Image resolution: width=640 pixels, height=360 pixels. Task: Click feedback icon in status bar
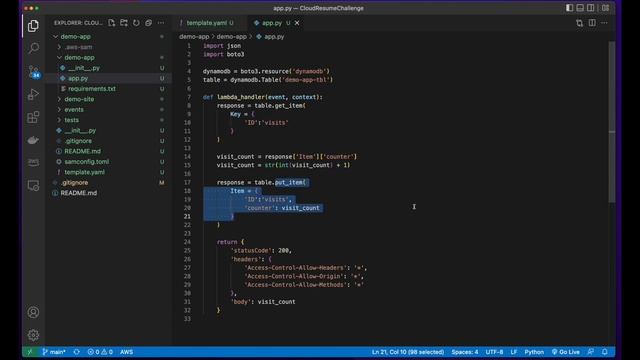click(x=591, y=352)
